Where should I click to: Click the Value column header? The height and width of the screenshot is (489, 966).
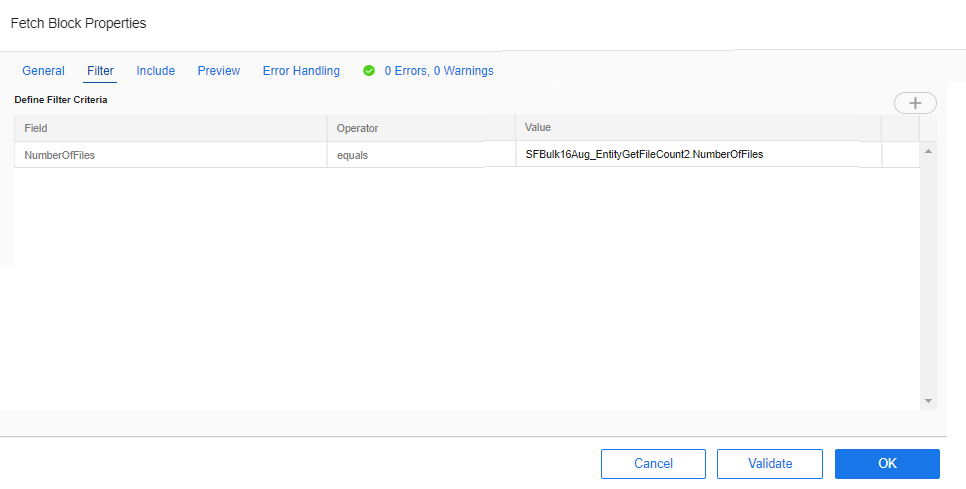pos(699,127)
